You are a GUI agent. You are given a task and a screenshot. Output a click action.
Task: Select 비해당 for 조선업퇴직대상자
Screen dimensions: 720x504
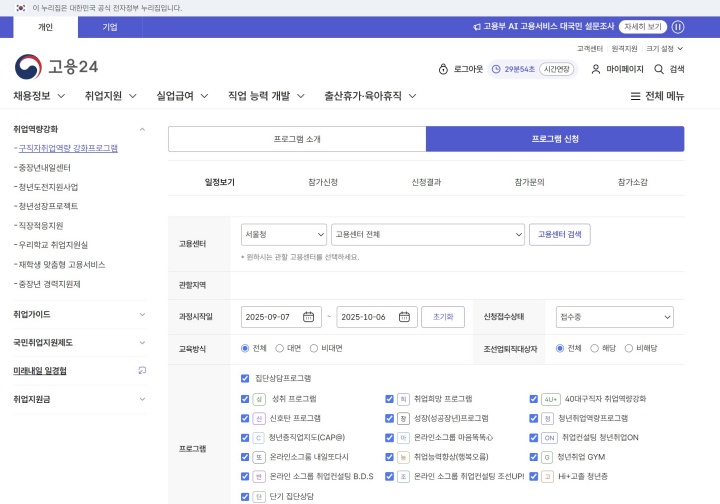629,348
